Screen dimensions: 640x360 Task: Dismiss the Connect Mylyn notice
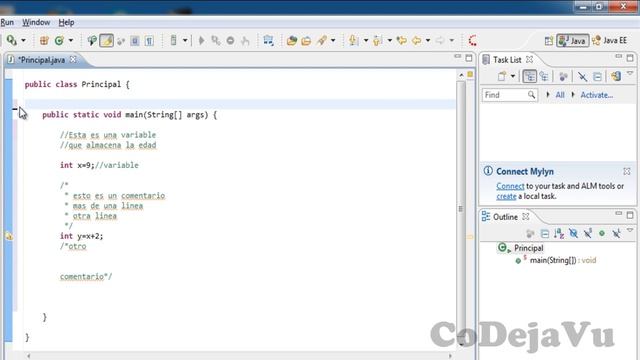coord(627,171)
